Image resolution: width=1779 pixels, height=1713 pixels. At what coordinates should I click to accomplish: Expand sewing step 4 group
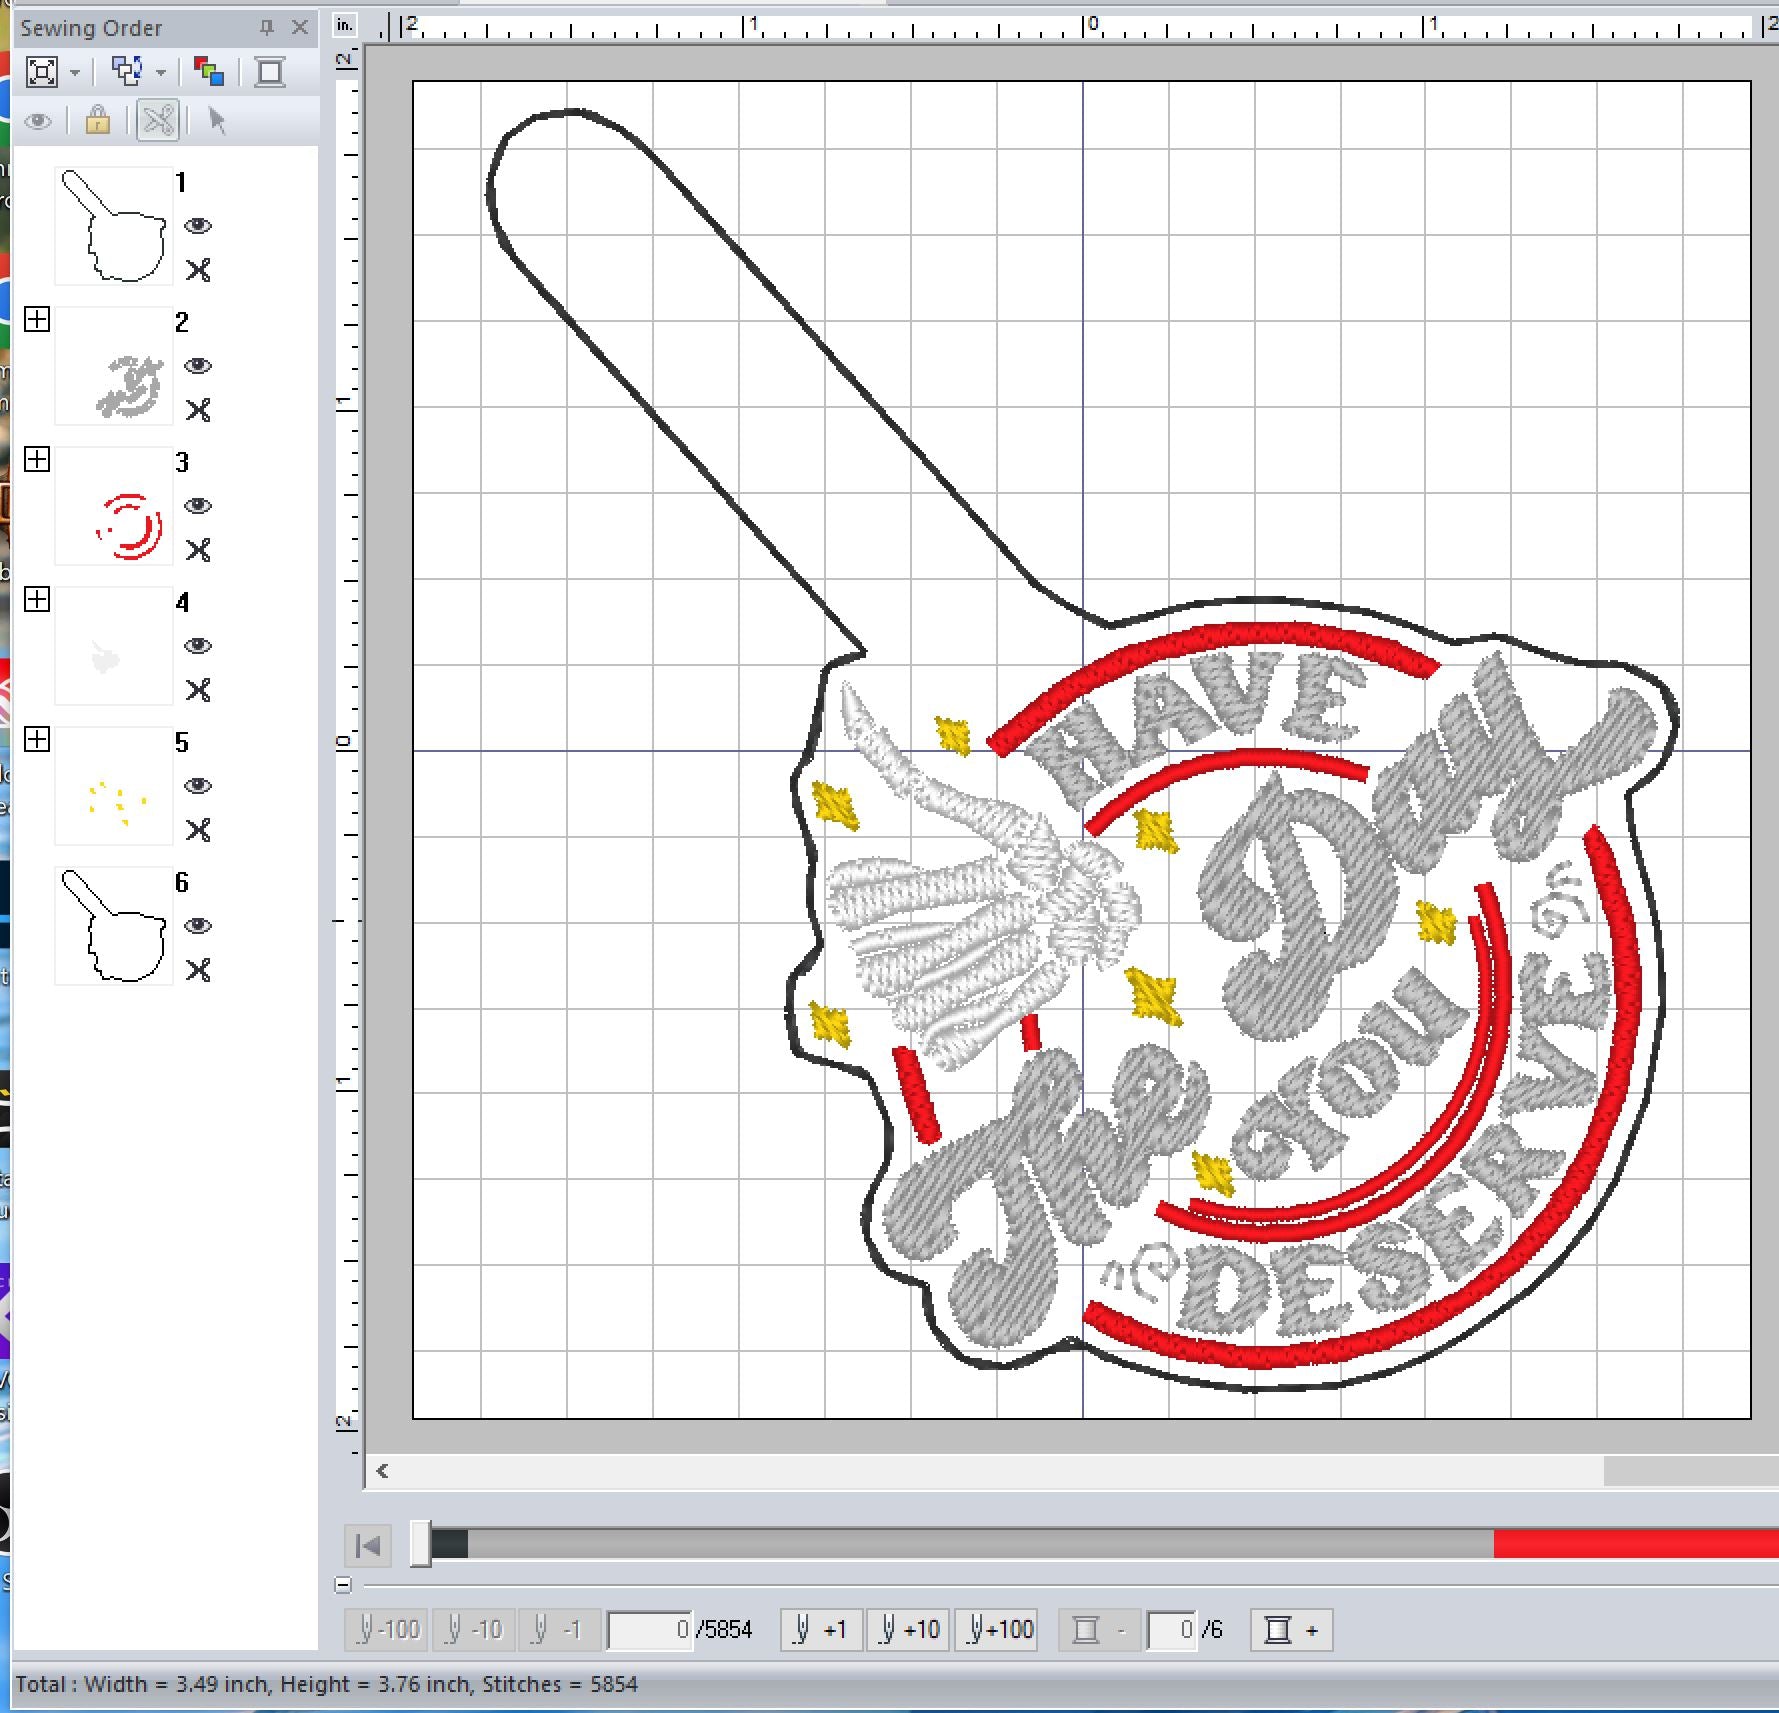[37, 600]
